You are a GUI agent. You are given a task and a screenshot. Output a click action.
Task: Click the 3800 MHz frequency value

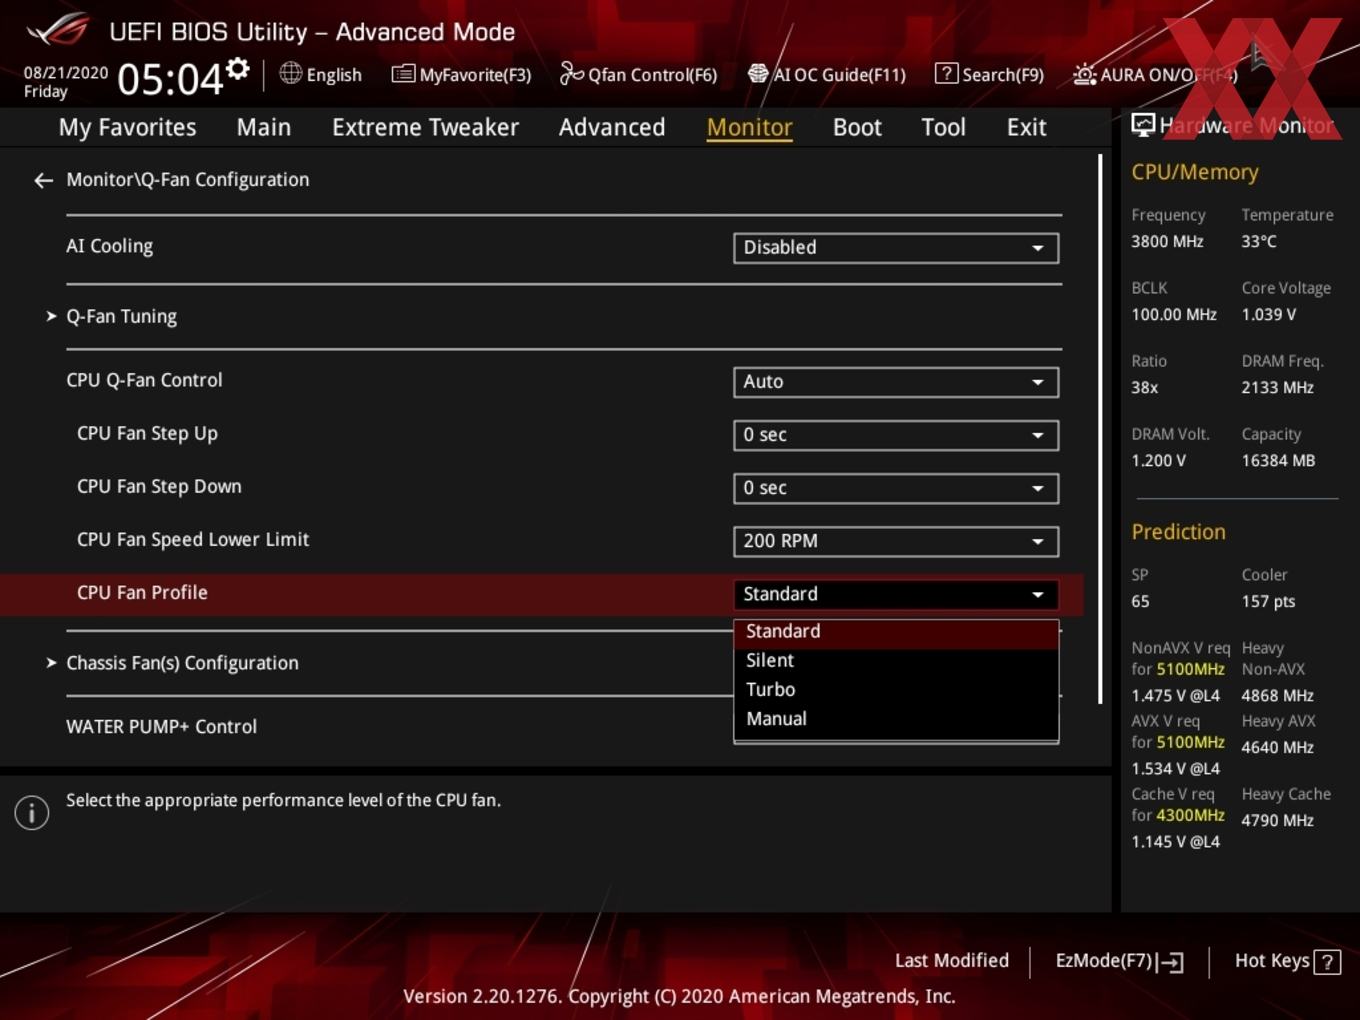1167,241
